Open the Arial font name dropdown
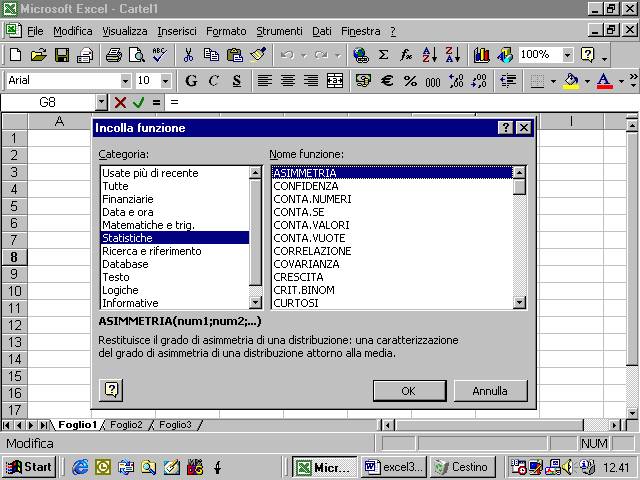This screenshot has height=480, width=640. tap(125, 81)
